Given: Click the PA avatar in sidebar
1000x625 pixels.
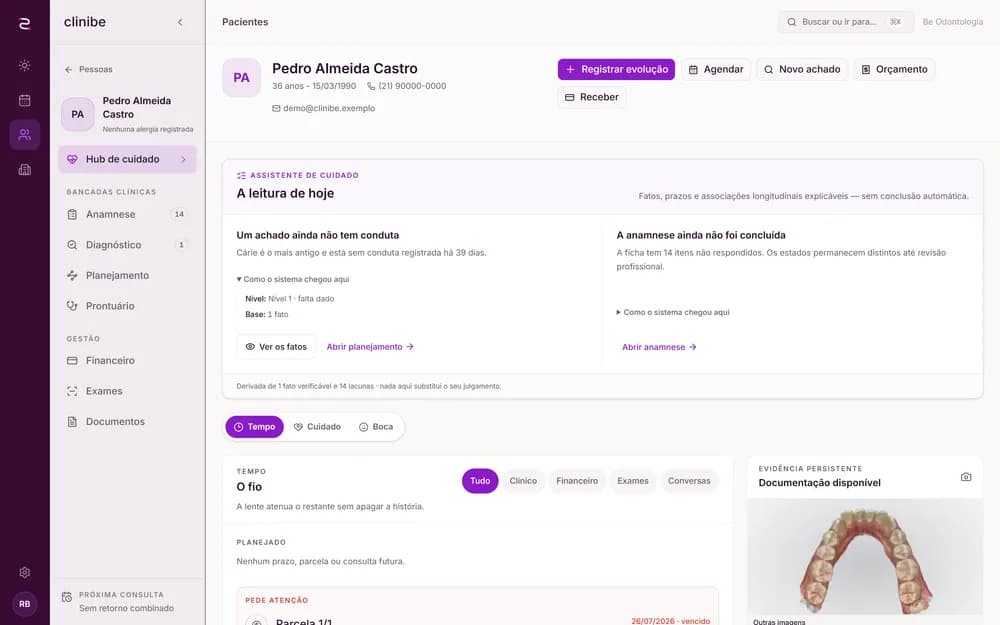Looking at the screenshot, I should coord(78,114).
